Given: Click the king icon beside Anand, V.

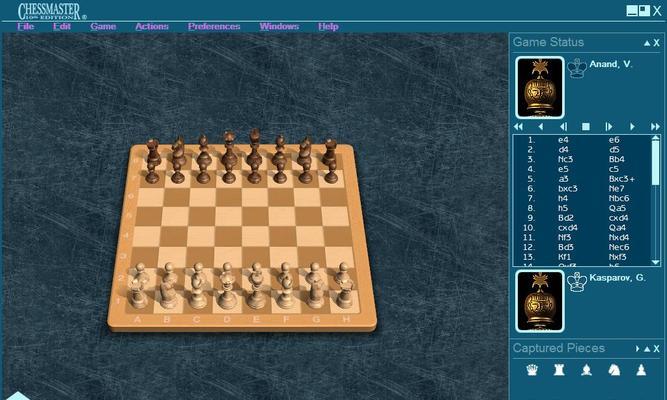Looking at the screenshot, I should [x=577, y=68].
